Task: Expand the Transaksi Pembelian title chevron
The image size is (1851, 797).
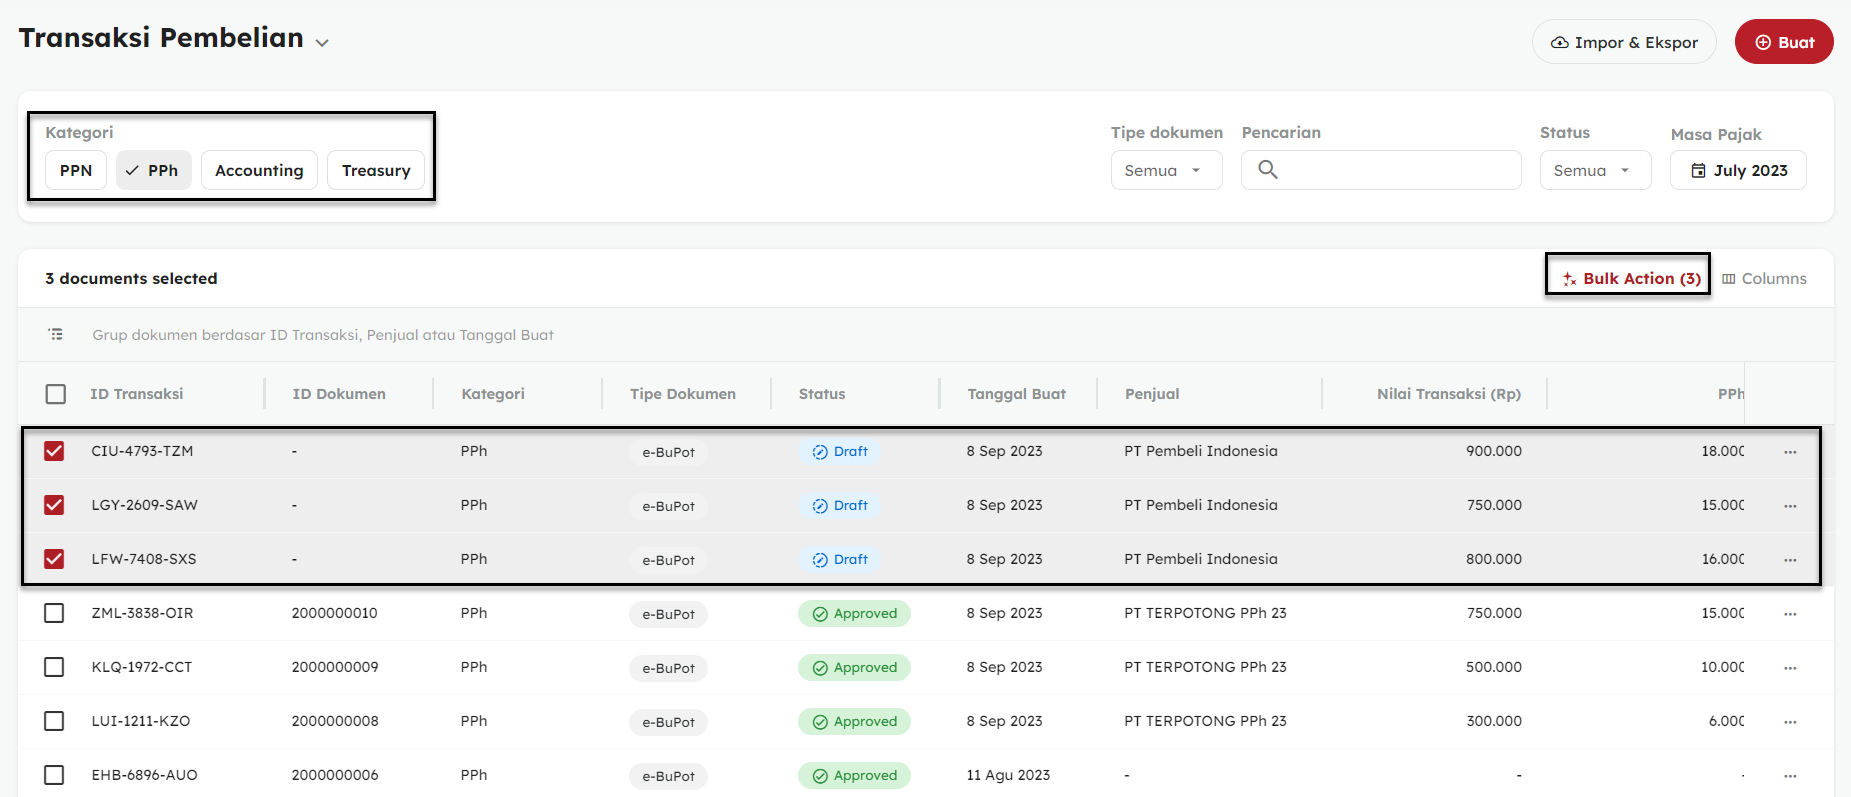Action: pos(322,43)
